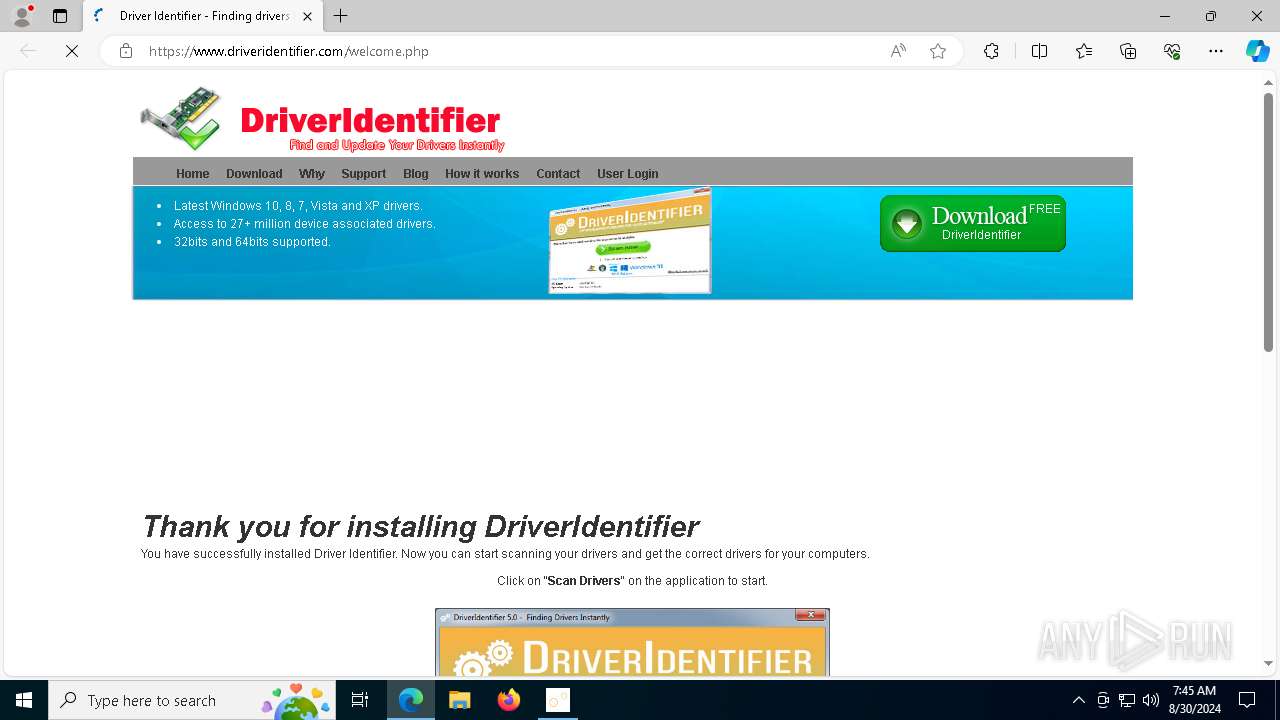Click the taskbar search box
The width and height of the screenshot is (1280, 720).
[192, 700]
